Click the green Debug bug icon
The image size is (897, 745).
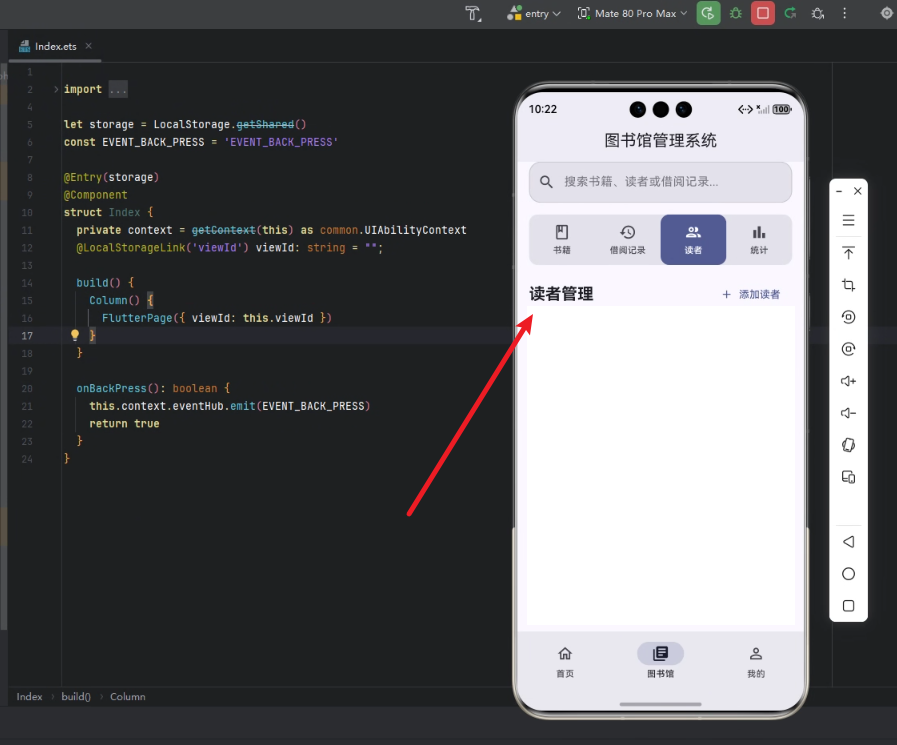click(x=736, y=13)
